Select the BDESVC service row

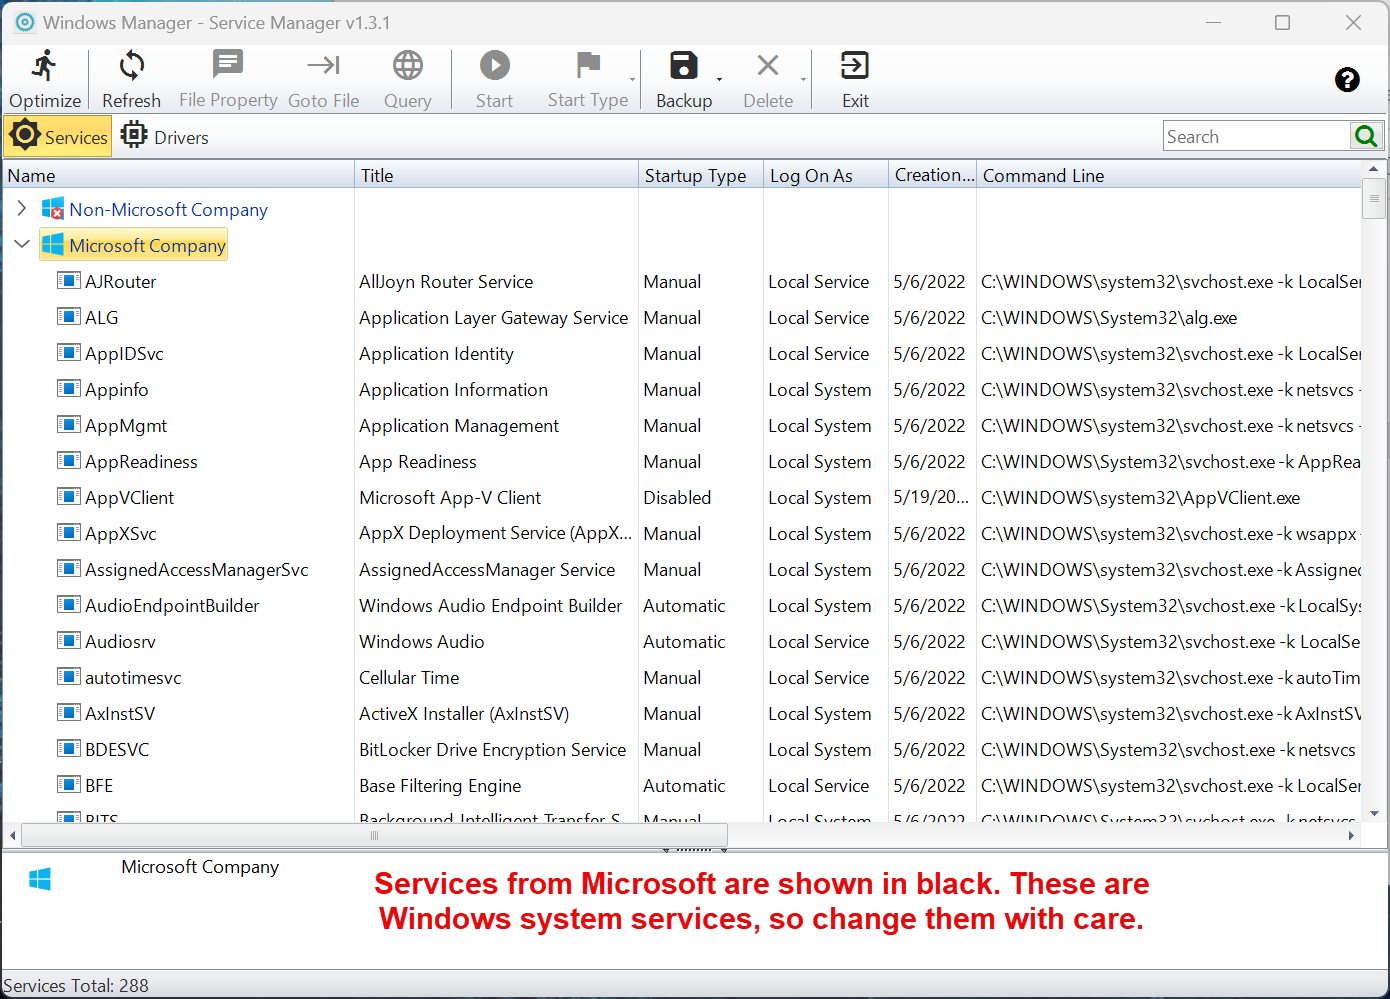682,749
